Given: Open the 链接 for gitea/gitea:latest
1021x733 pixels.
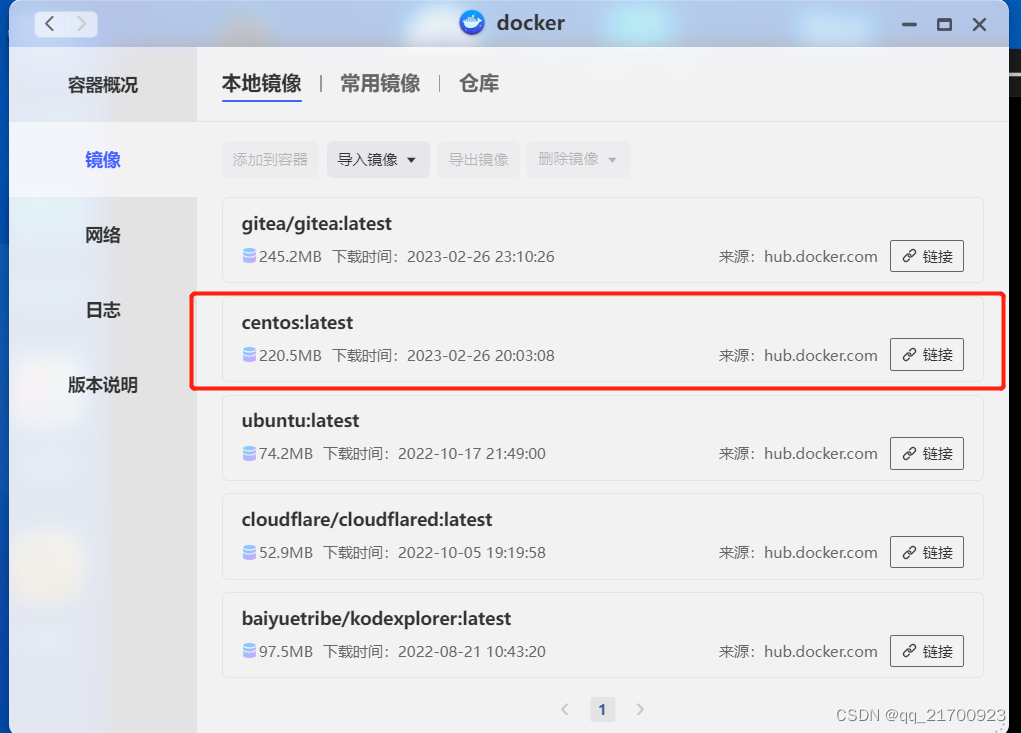Looking at the screenshot, I should 927,256.
